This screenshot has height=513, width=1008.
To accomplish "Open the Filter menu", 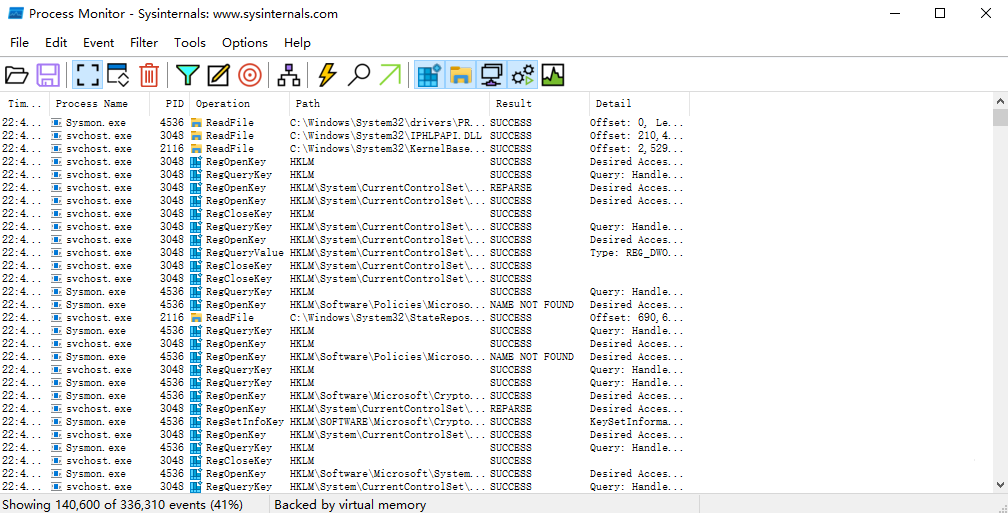I will (x=144, y=43).
